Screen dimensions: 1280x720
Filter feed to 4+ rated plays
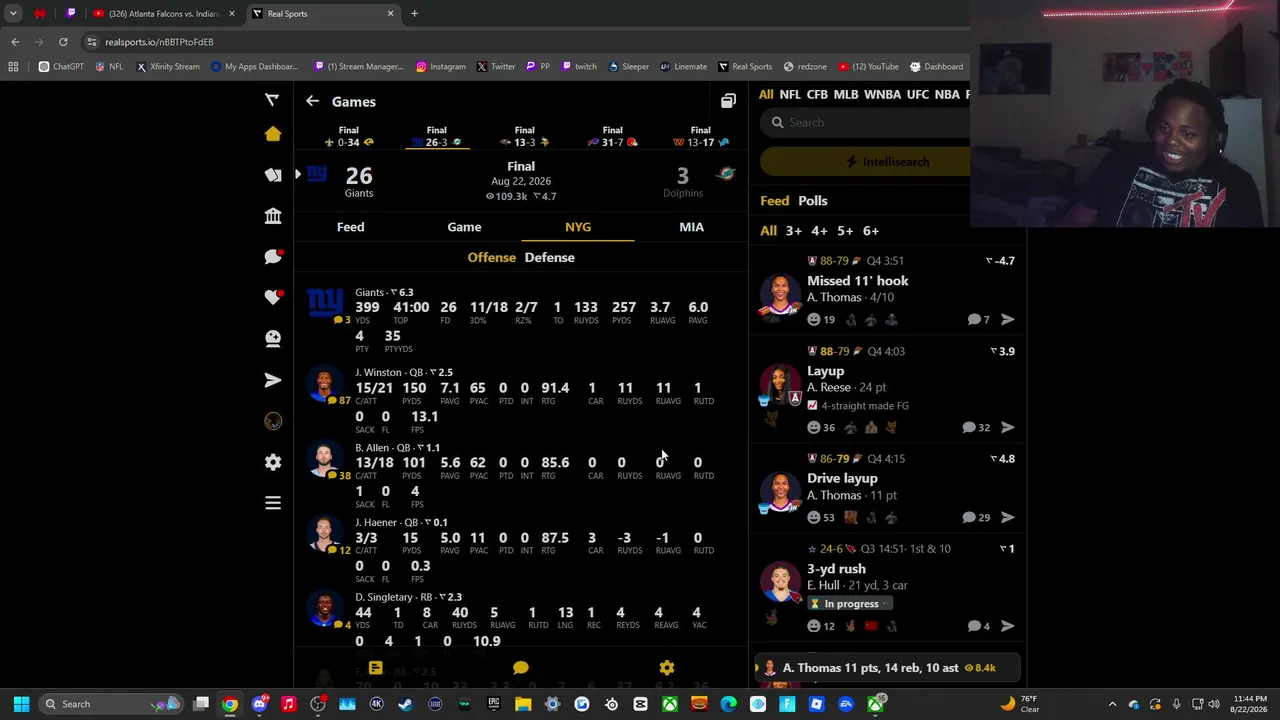[819, 231]
